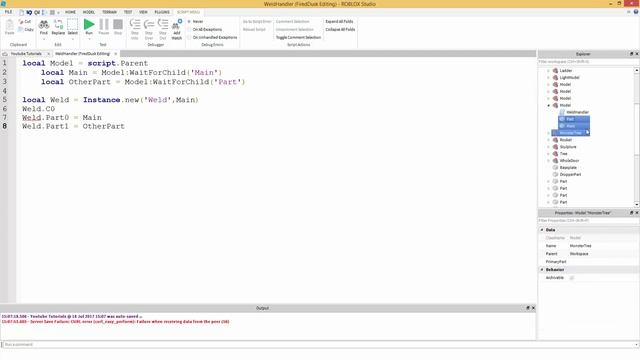This screenshot has width=640, height=360.
Task: Click the Copy icon in the ribbon
Action: [21, 29]
